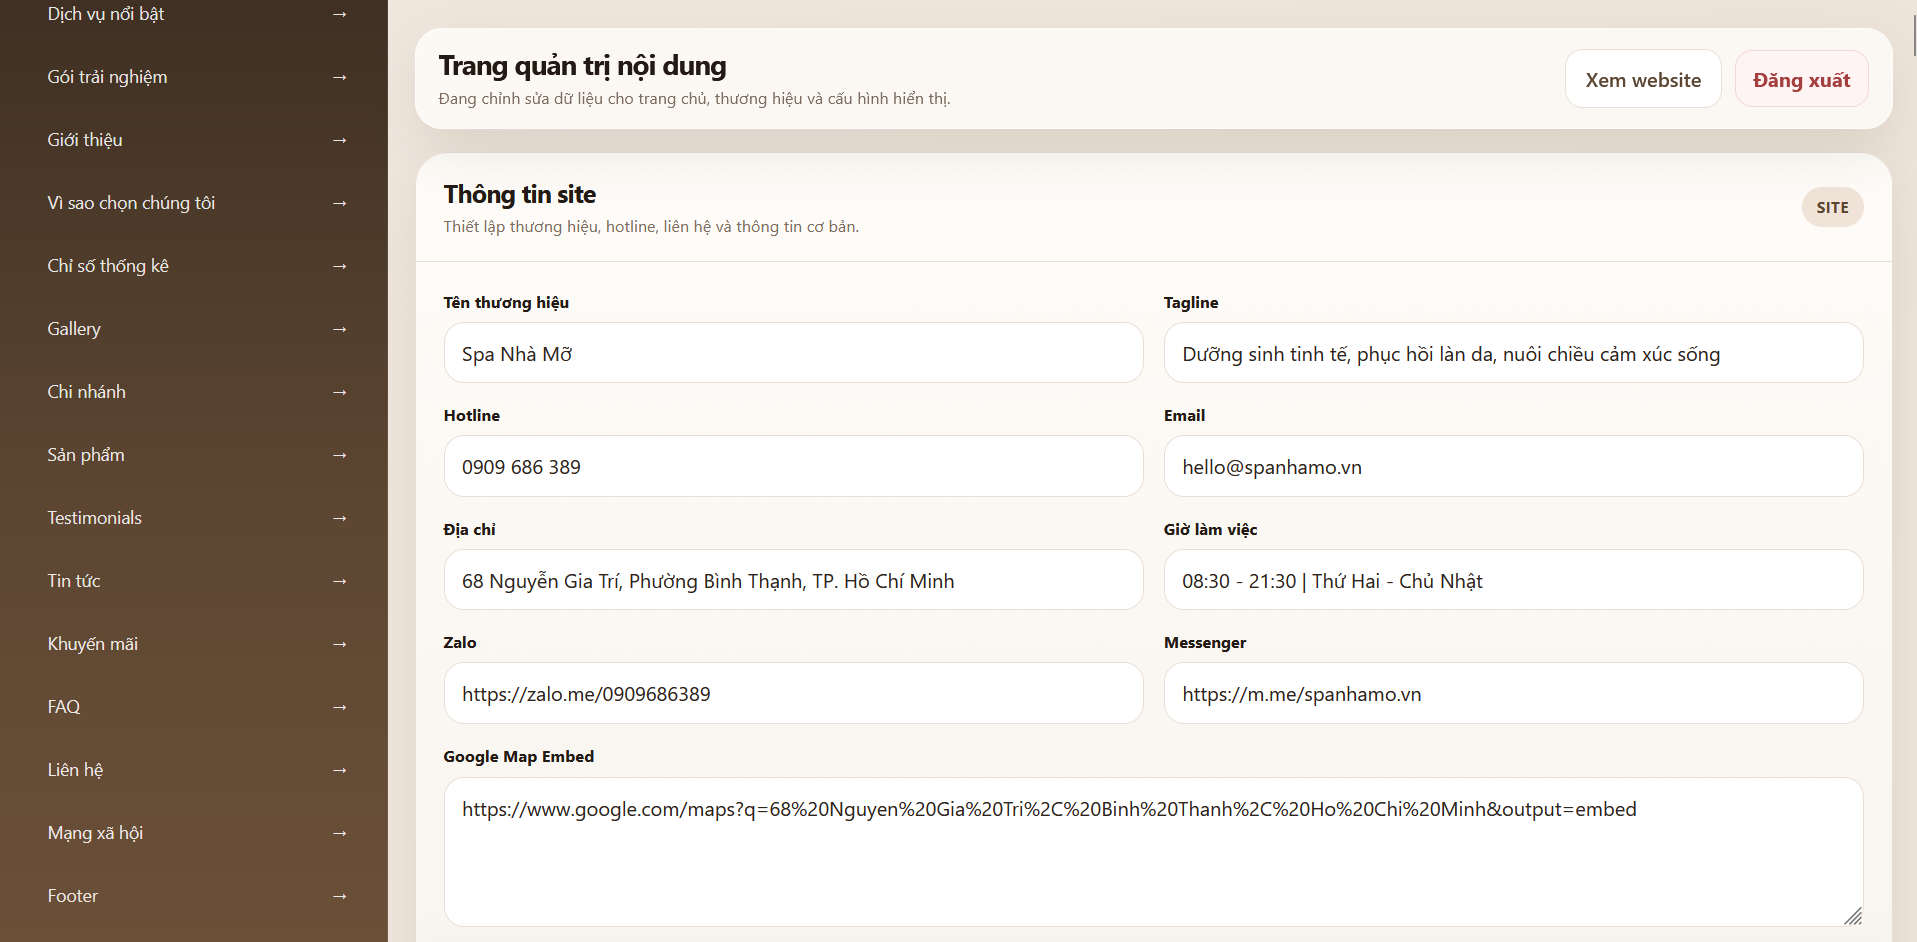Navigate to Mạng xã hội section
The height and width of the screenshot is (942, 1917).
click(x=95, y=833)
